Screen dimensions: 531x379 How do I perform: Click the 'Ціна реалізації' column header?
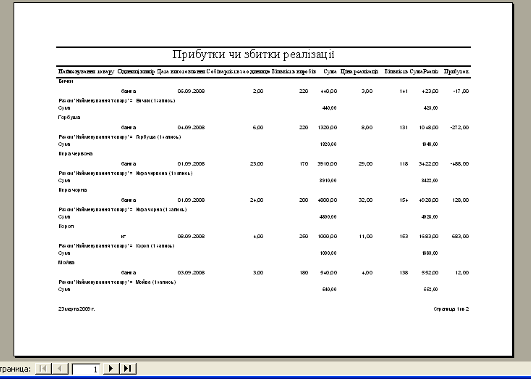pyautogui.click(x=359, y=71)
